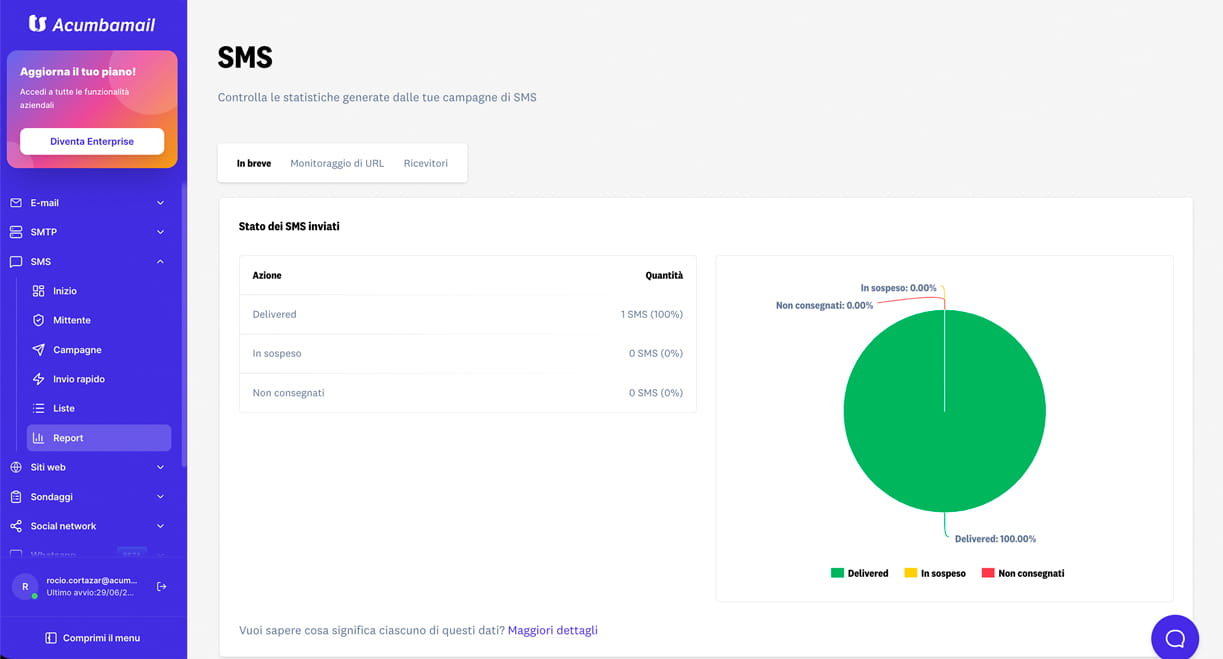Open Campagne paper plane icon
The image size is (1223, 659).
pyautogui.click(x=39, y=350)
